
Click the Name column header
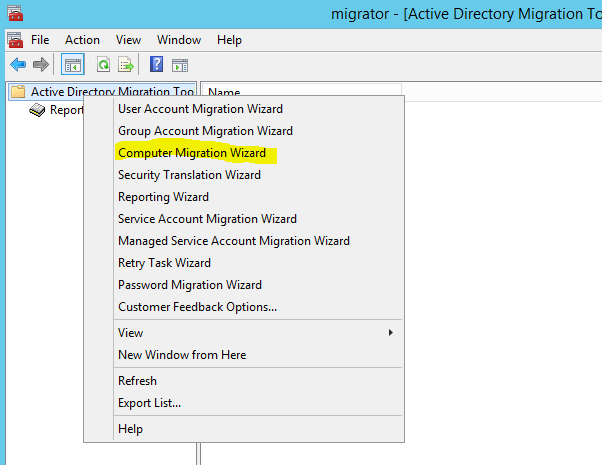(x=224, y=93)
